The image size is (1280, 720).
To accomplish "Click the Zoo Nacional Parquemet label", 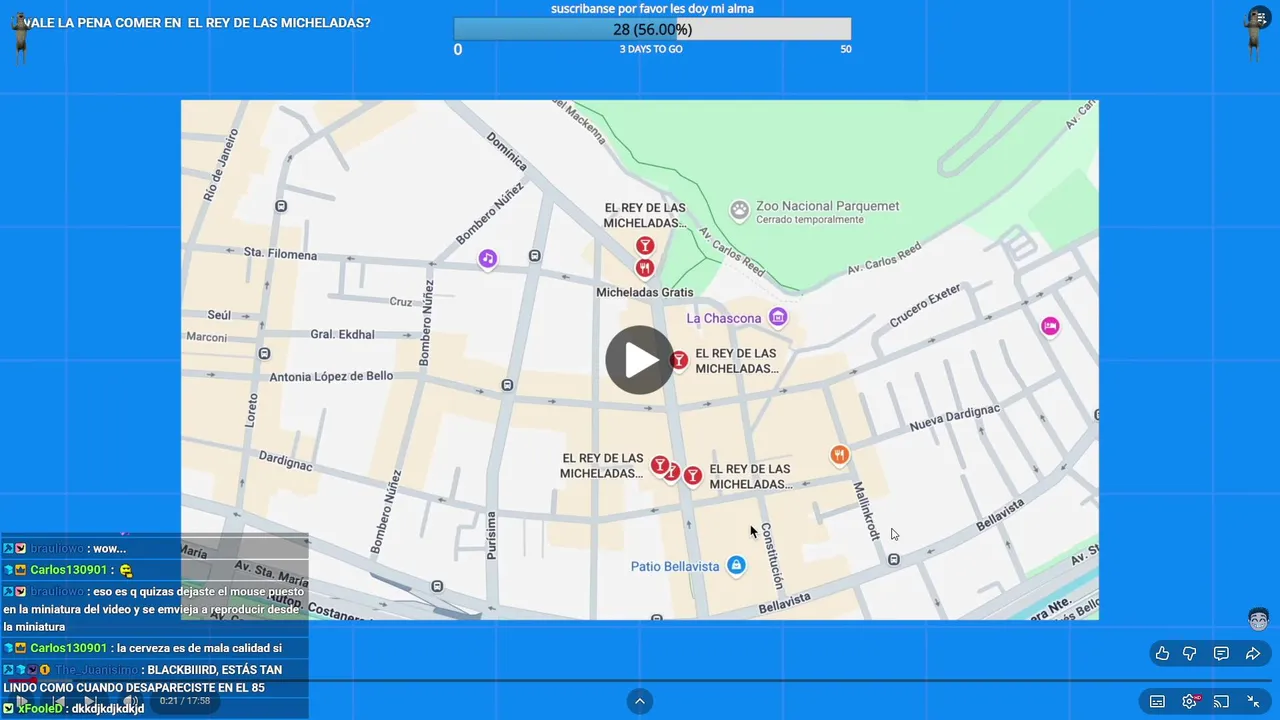I will click(828, 206).
